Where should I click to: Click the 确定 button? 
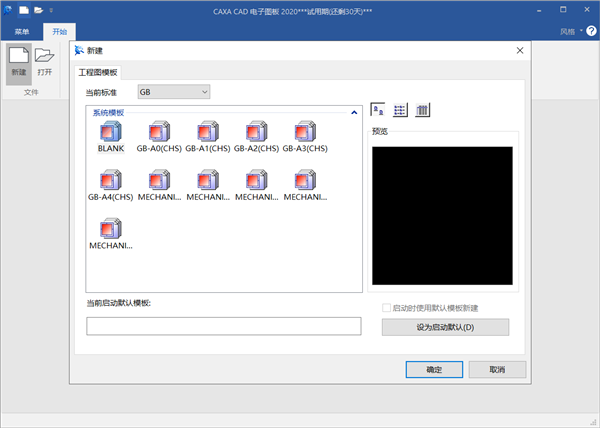pos(434,369)
